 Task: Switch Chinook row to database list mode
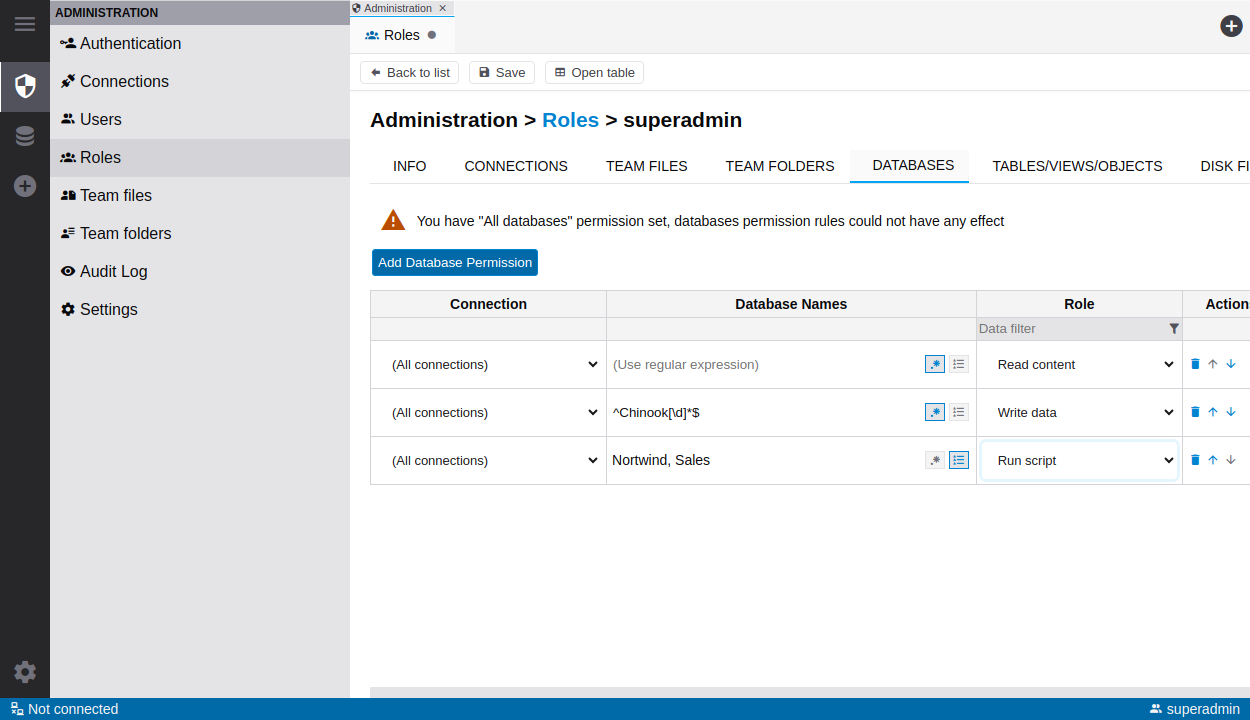(959, 412)
